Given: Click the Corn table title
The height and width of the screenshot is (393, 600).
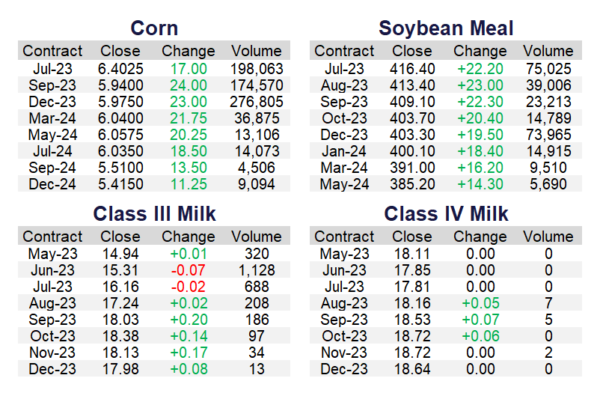Looking at the screenshot, I should (x=154, y=28).
